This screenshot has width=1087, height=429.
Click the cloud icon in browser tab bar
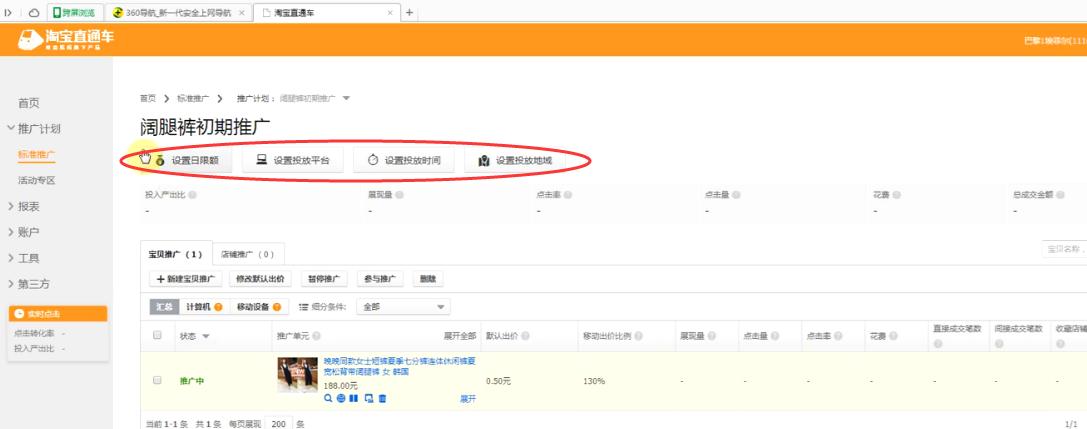click(x=33, y=12)
